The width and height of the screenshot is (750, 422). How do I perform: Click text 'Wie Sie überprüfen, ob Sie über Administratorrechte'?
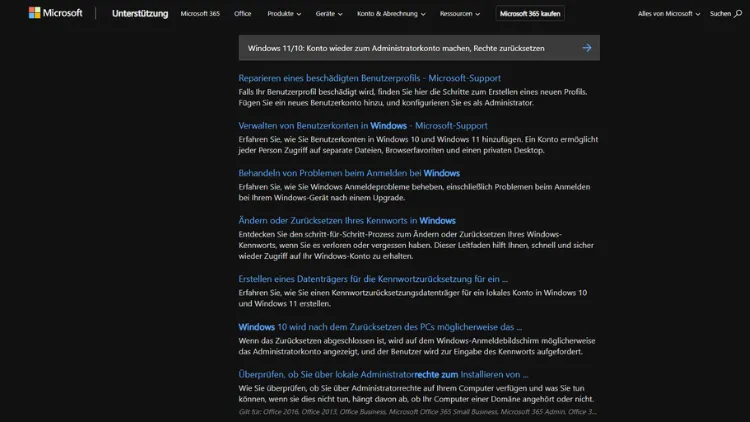click(x=330, y=388)
